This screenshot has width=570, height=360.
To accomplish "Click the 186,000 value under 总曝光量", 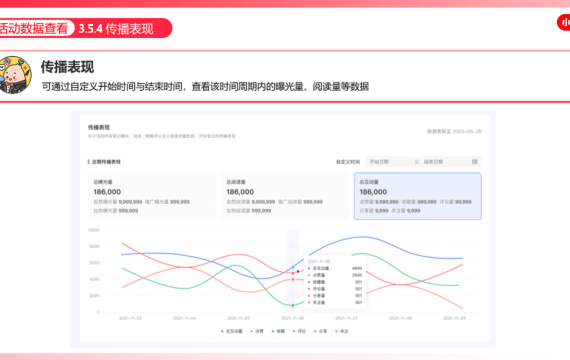I will (107, 192).
